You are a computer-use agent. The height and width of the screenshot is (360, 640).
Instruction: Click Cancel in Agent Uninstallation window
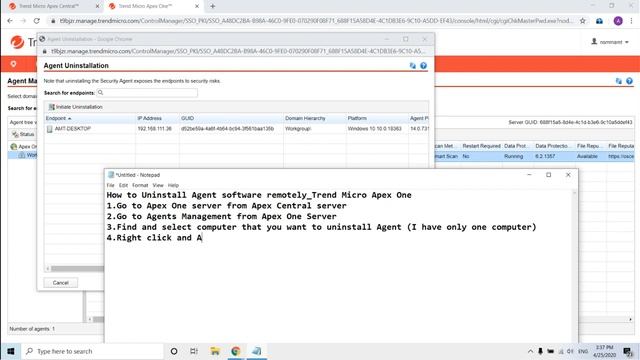[x=60, y=282]
